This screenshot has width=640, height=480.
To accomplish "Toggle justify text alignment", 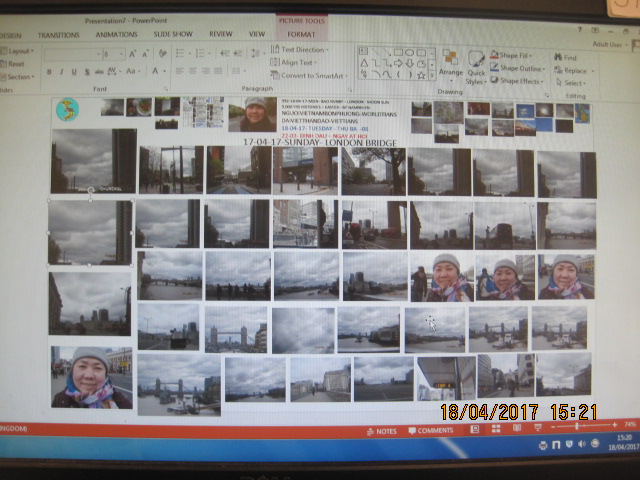I will [x=218, y=71].
